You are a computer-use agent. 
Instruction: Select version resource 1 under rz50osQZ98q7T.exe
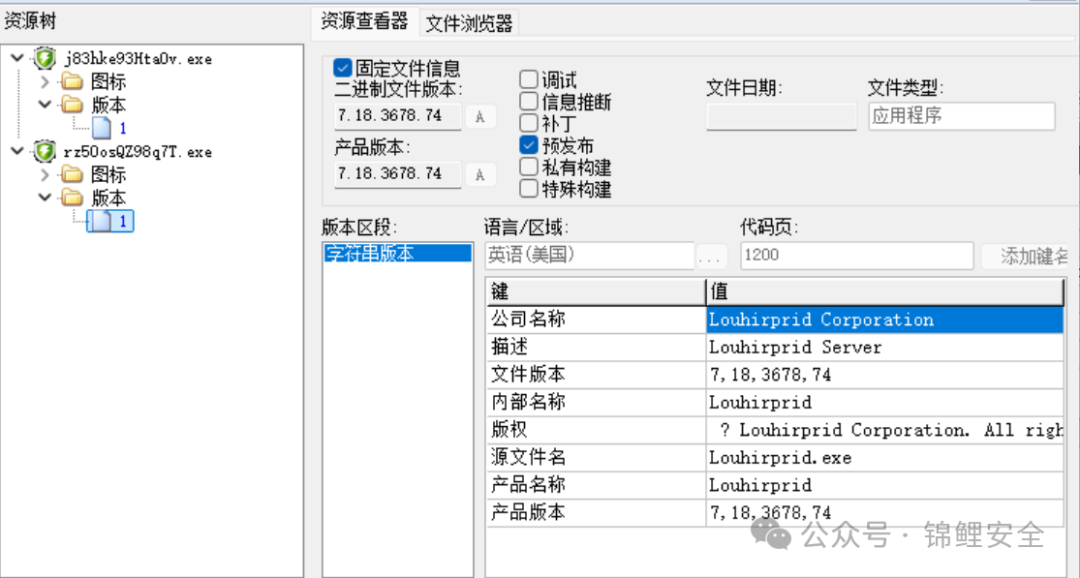(x=110, y=221)
